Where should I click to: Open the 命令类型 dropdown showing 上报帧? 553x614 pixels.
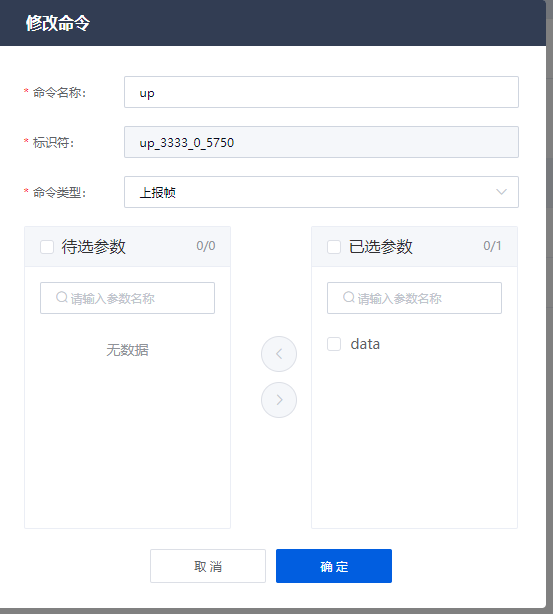tap(322, 192)
